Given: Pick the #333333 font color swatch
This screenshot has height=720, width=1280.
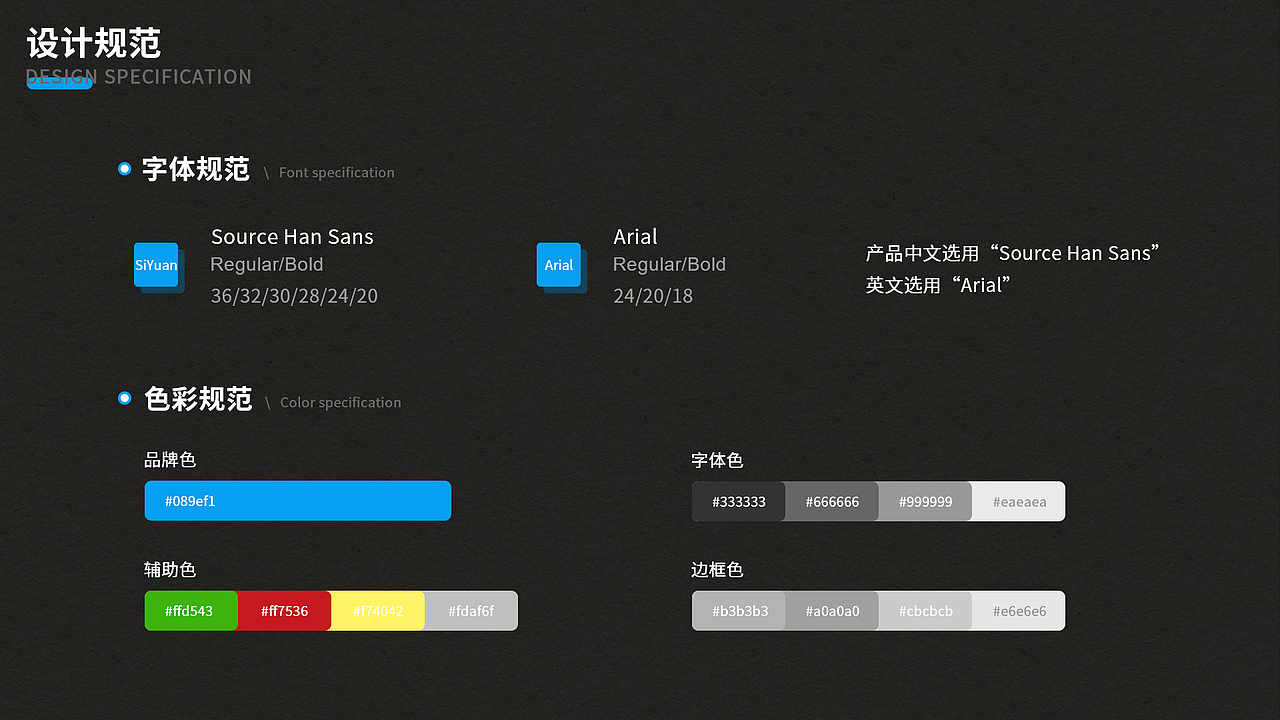Looking at the screenshot, I should click(738, 502).
